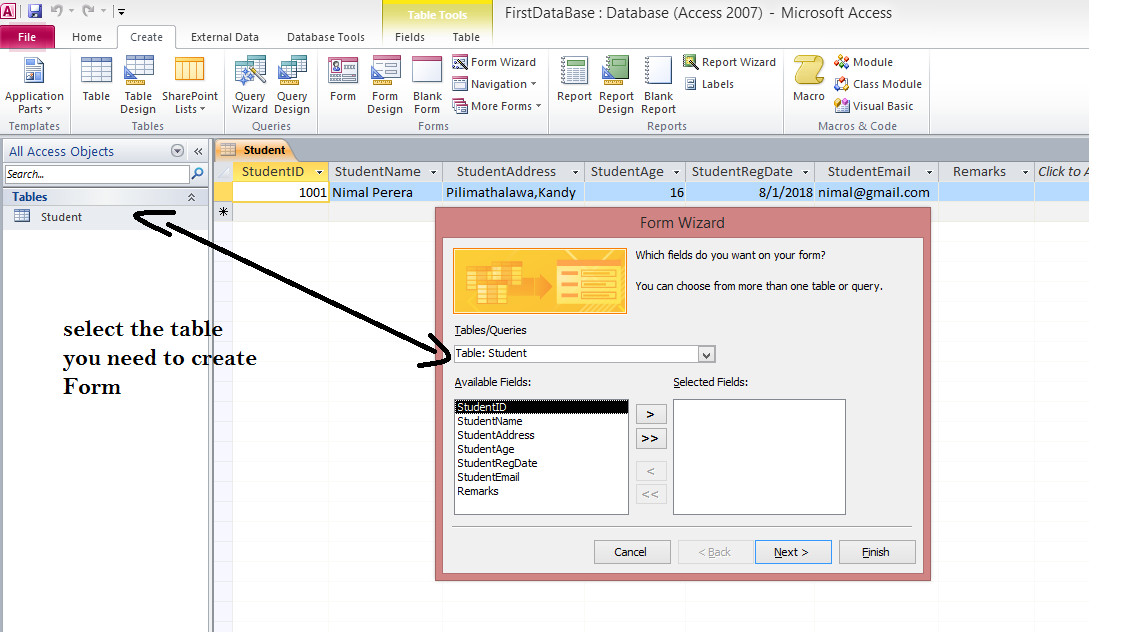Create a new Table
1133x632 pixels.
(x=96, y=85)
